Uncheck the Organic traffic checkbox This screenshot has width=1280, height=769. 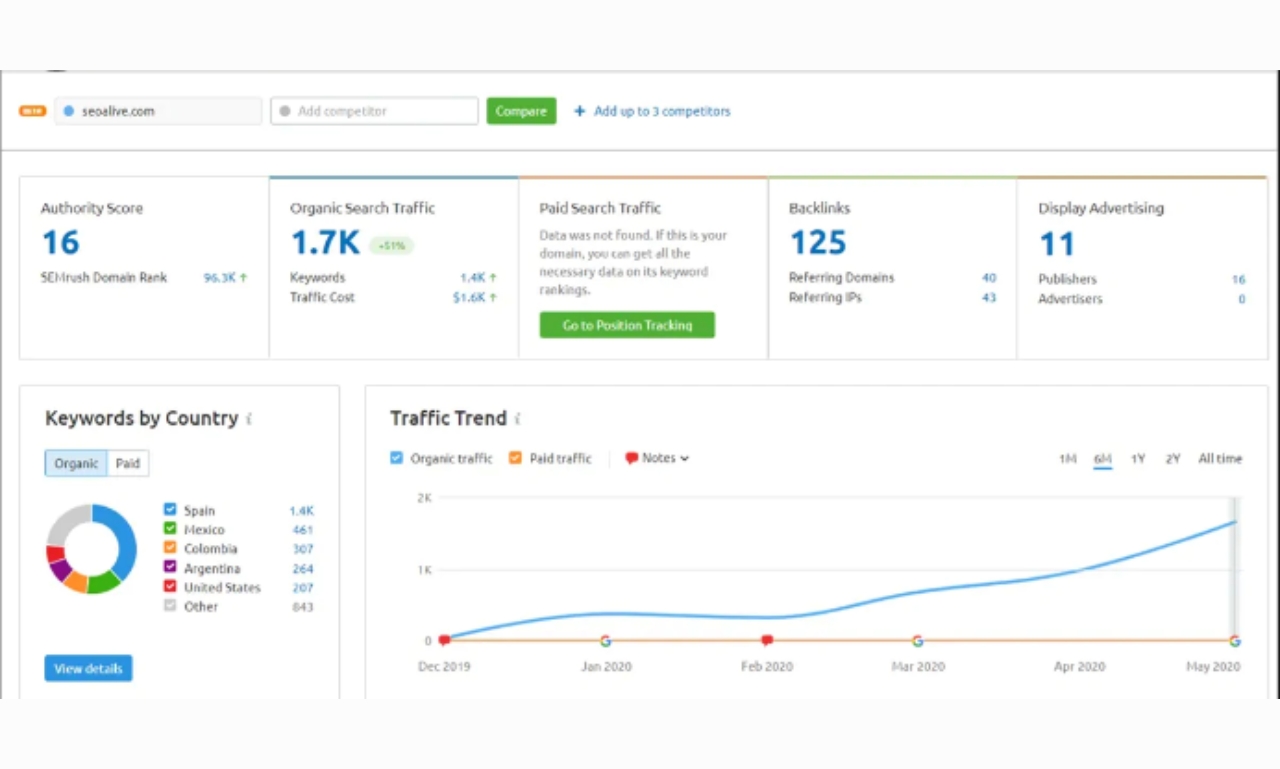pyautogui.click(x=397, y=457)
